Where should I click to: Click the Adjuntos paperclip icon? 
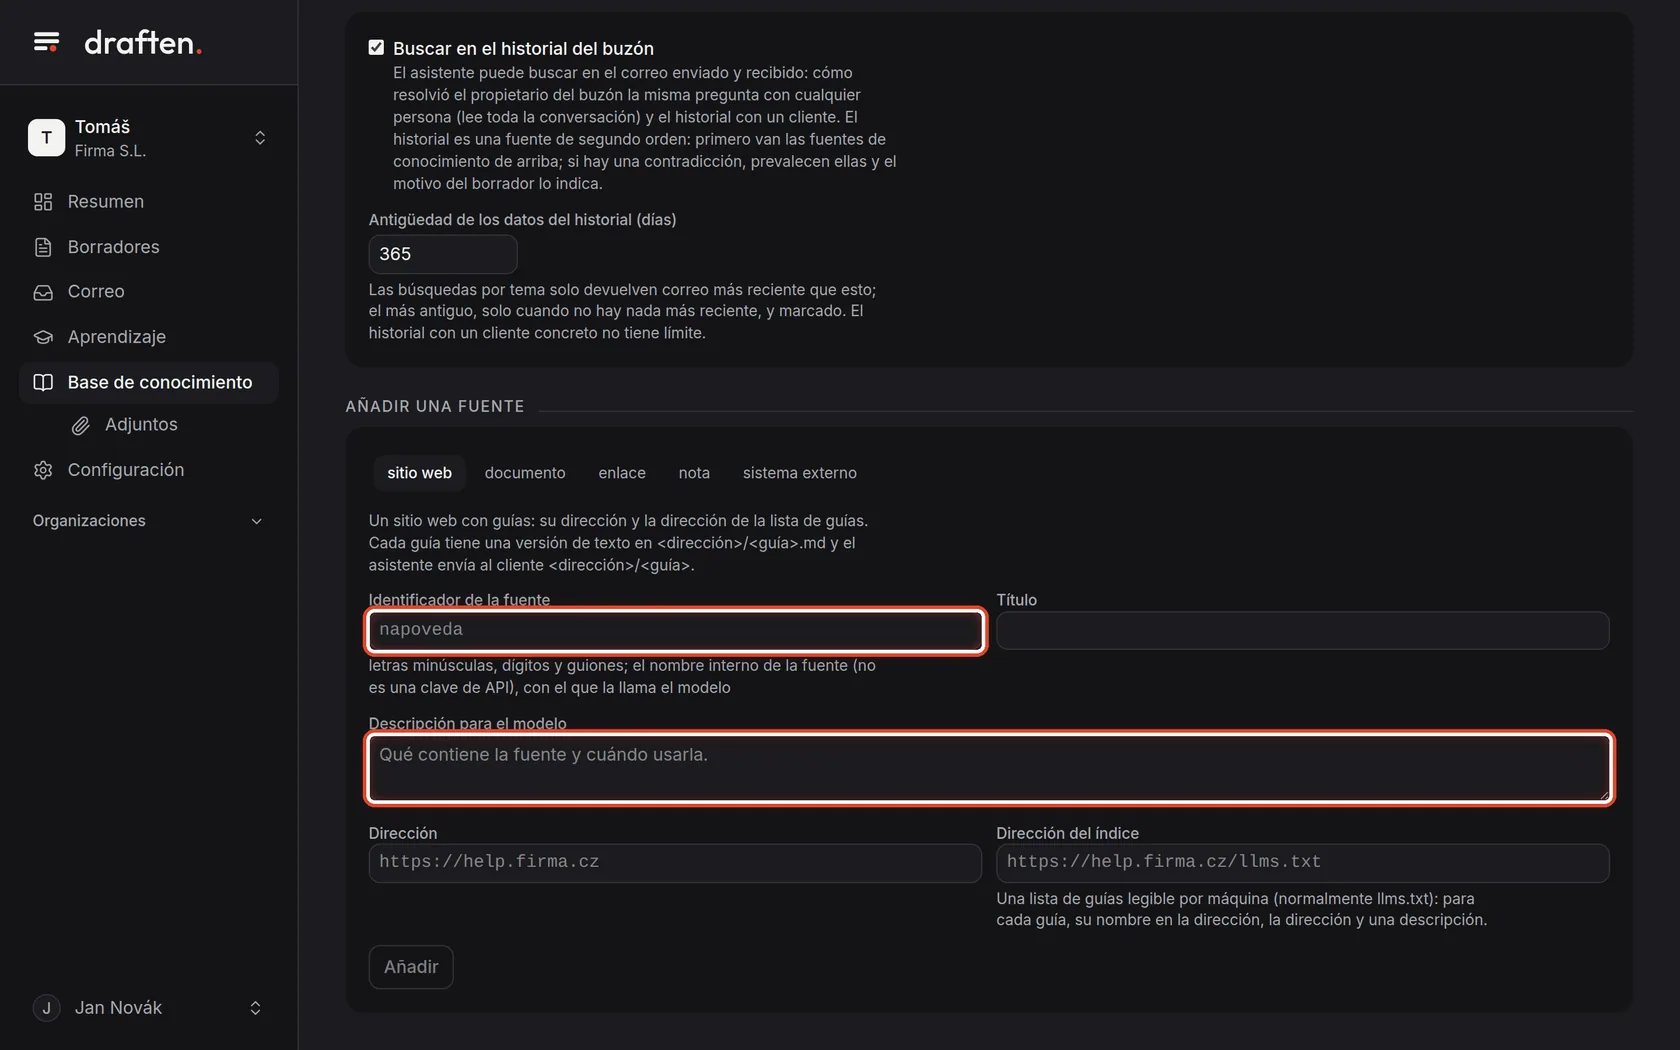click(81, 425)
